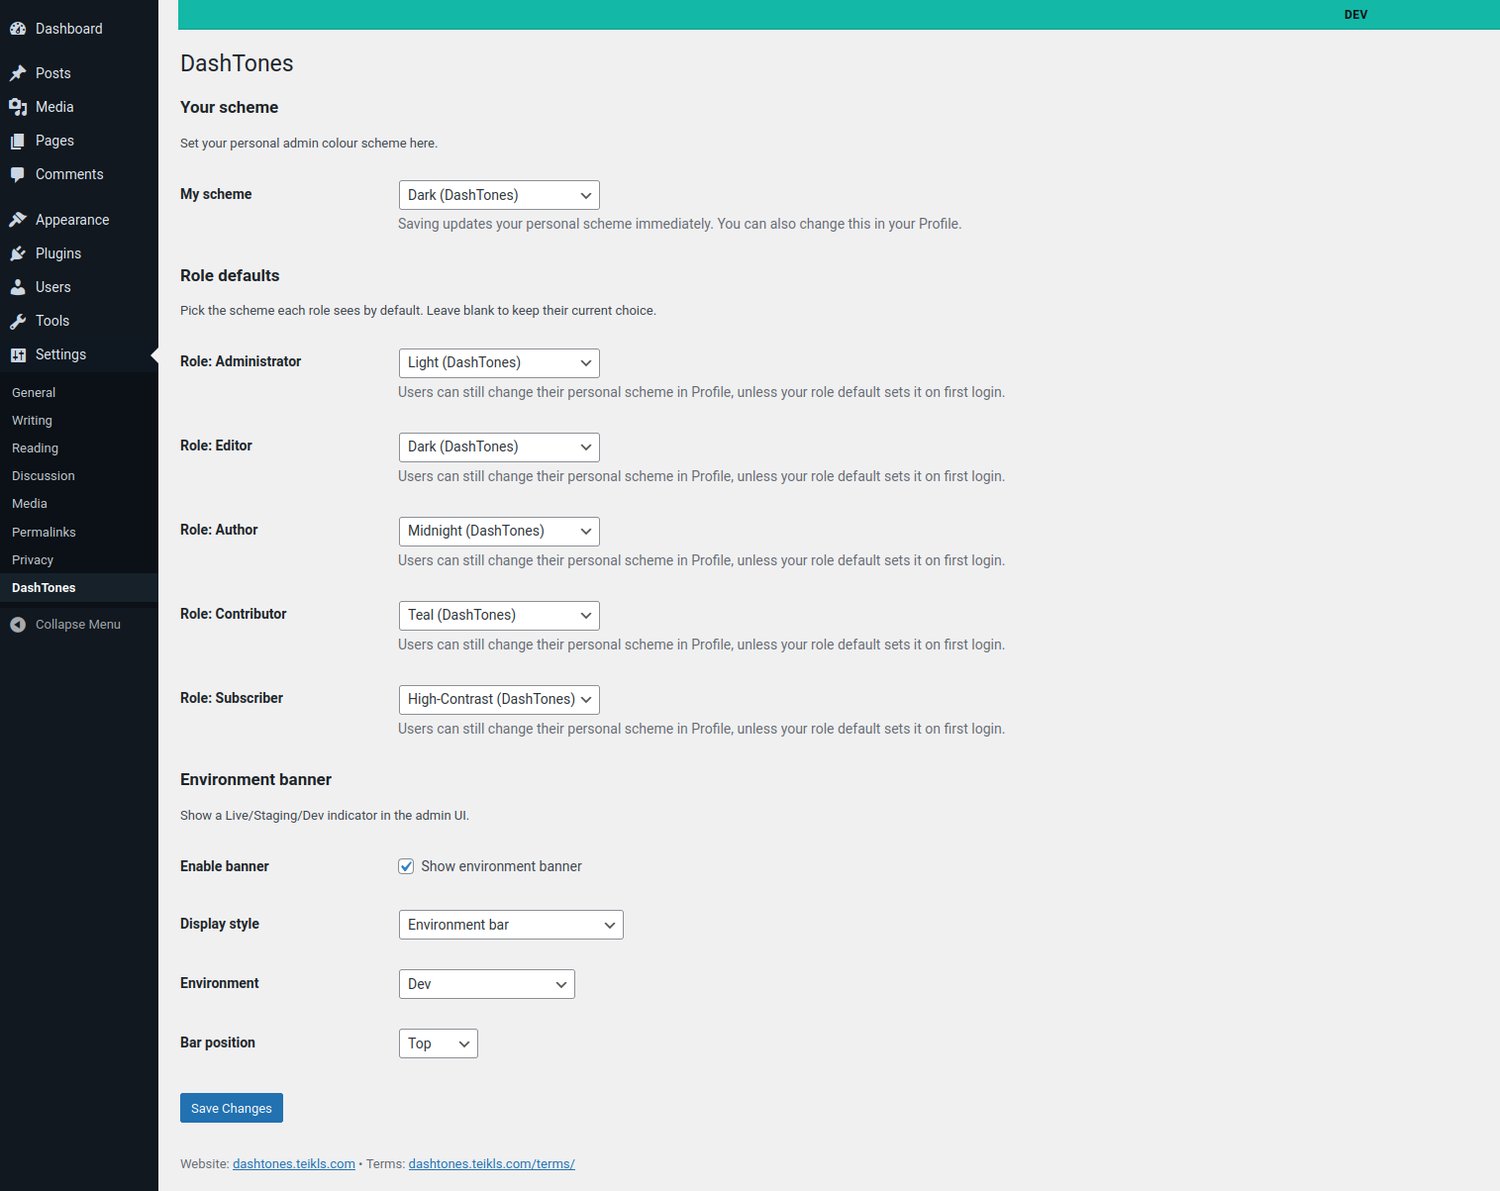Click the Save Changes button
The width and height of the screenshot is (1500, 1191).
[231, 1108]
